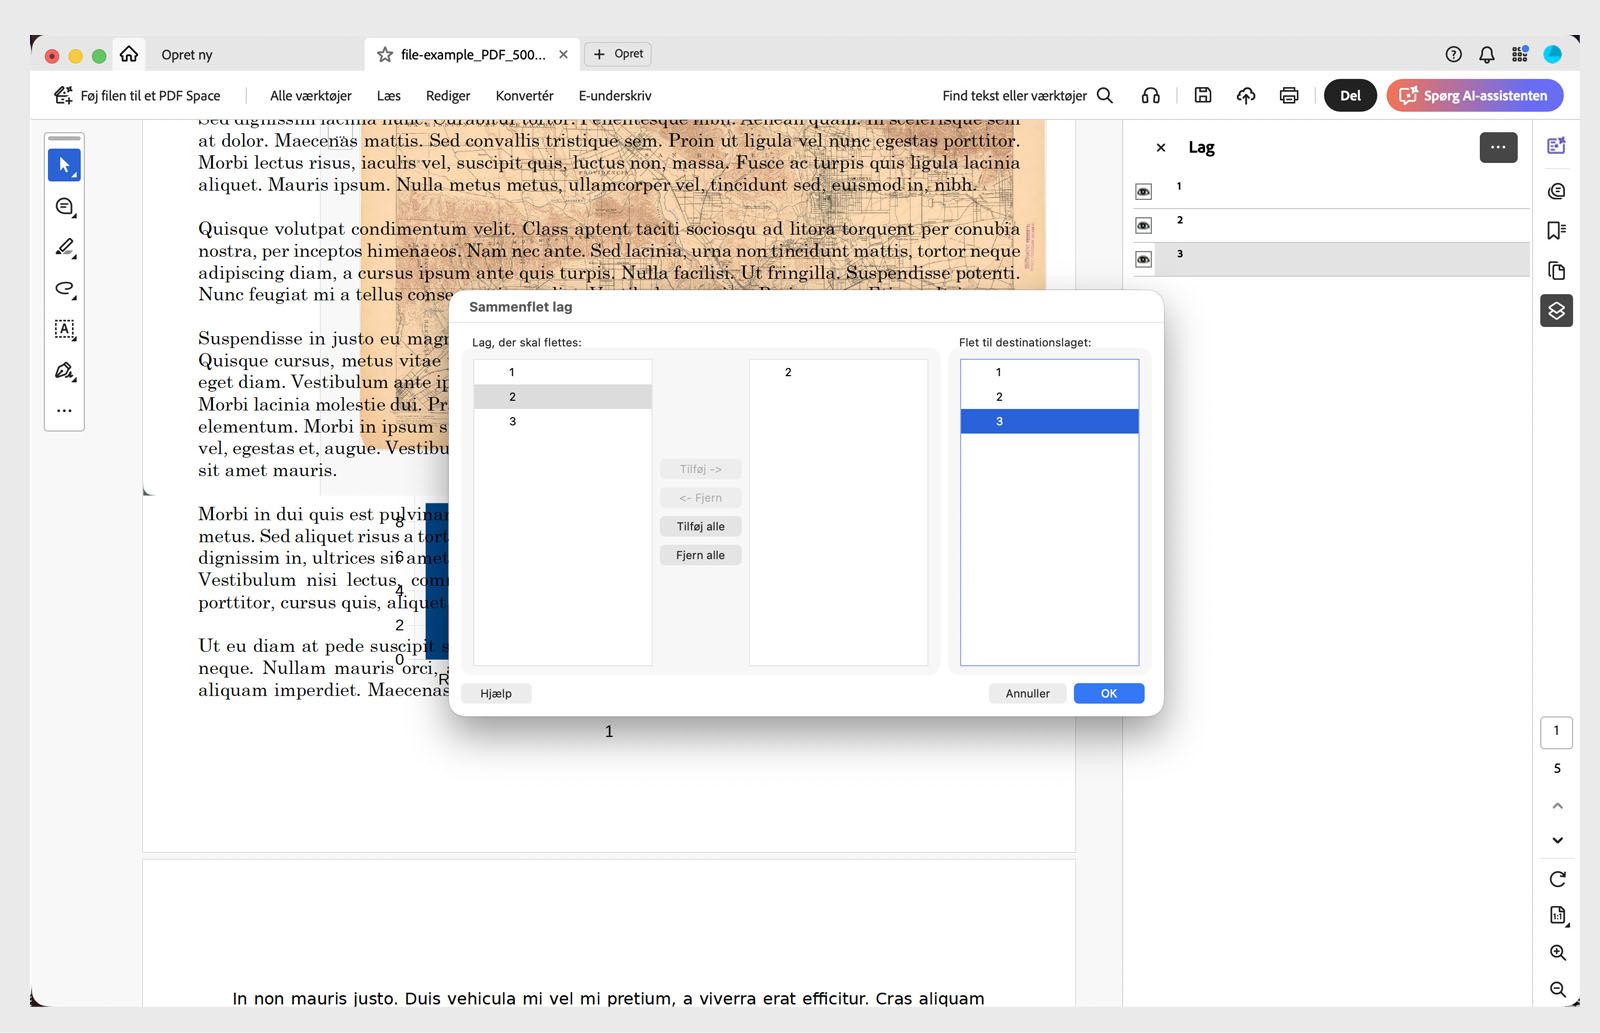This screenshot has width=1600, height=1033.
Task: Open the Comments panel icon in right rail
Action: click(x=1556, y=191)
